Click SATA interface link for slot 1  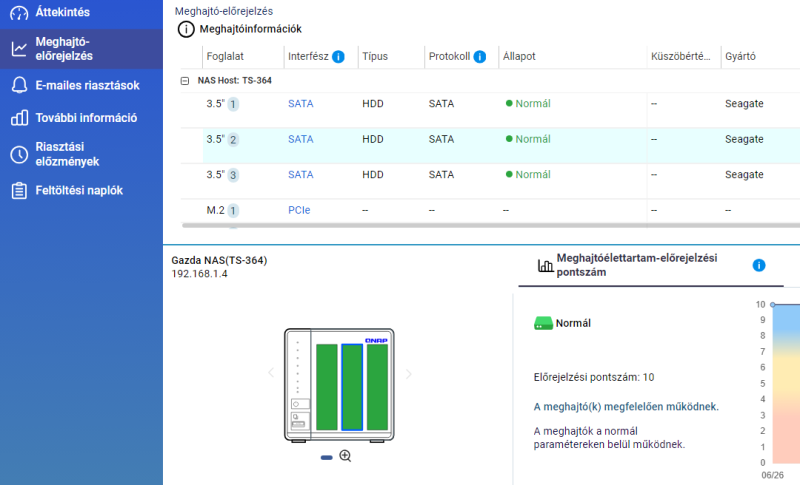coord(301,104)
